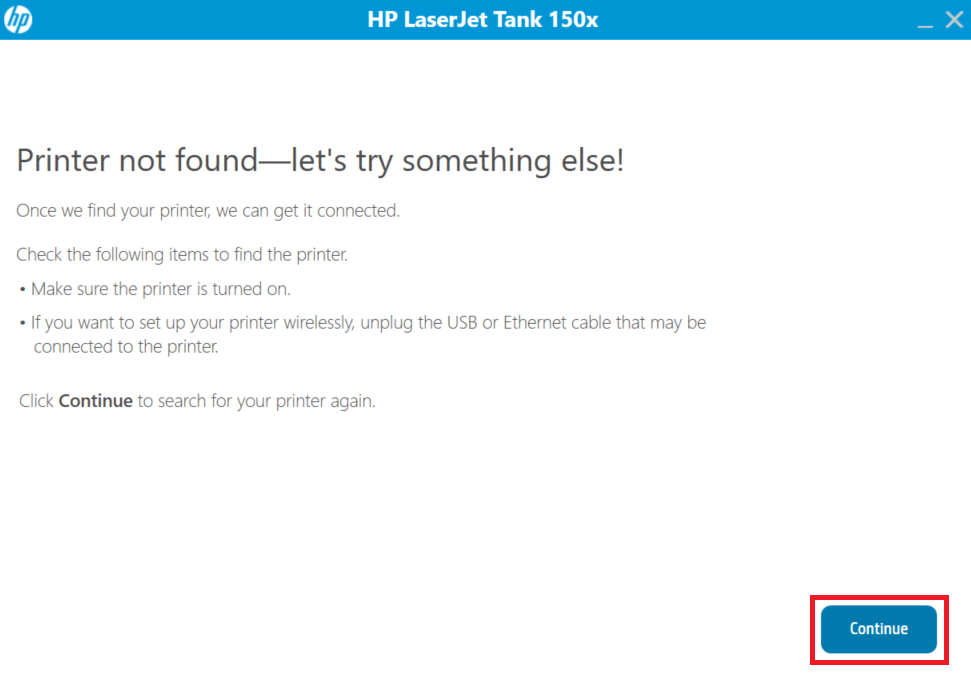Close the HP LaserJet Tank 150x window
Viewport: 971px width, 677px height.
pyautogui.click(x=953, y=18)
